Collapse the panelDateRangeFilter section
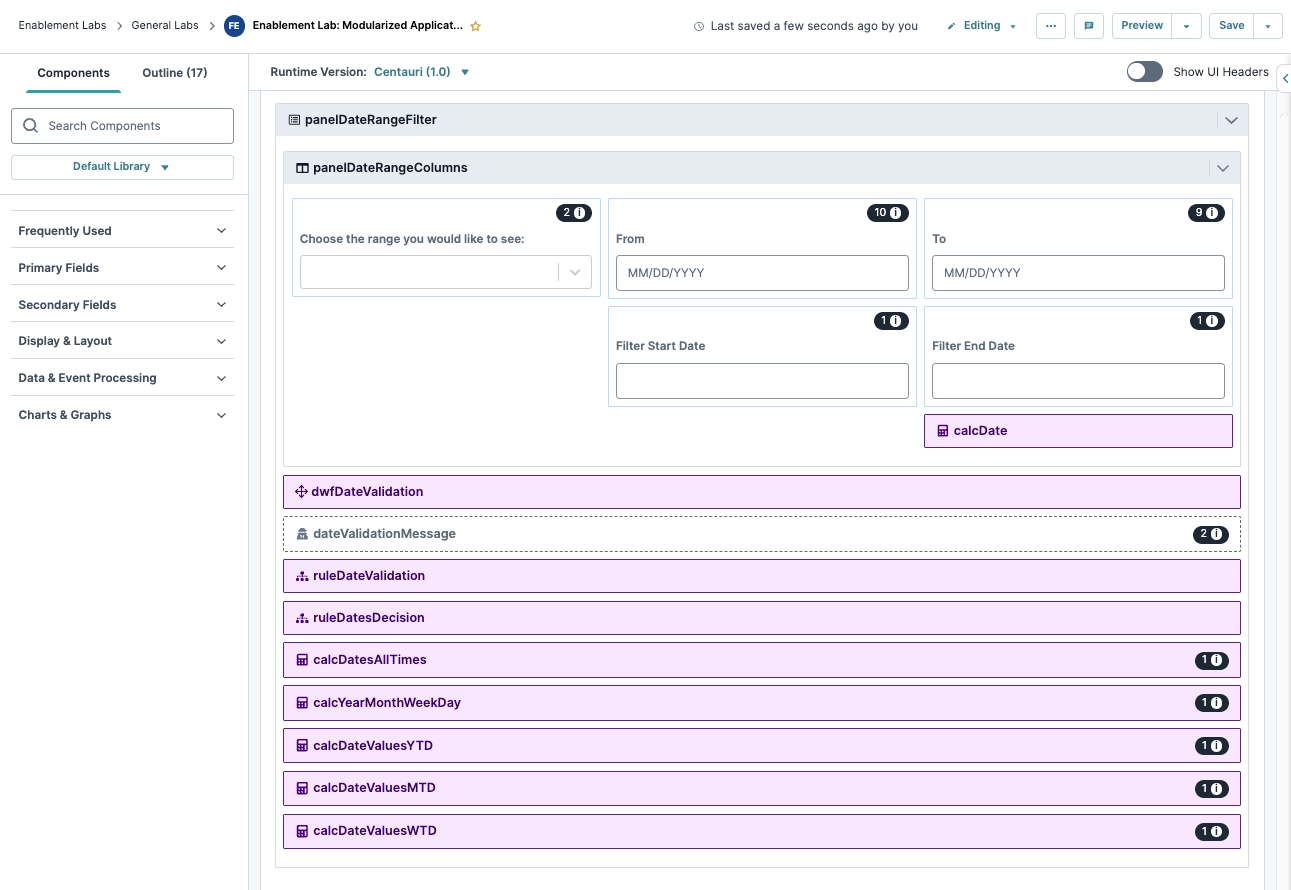This screenshot has height=890, width=1291. pos(1231,119)
